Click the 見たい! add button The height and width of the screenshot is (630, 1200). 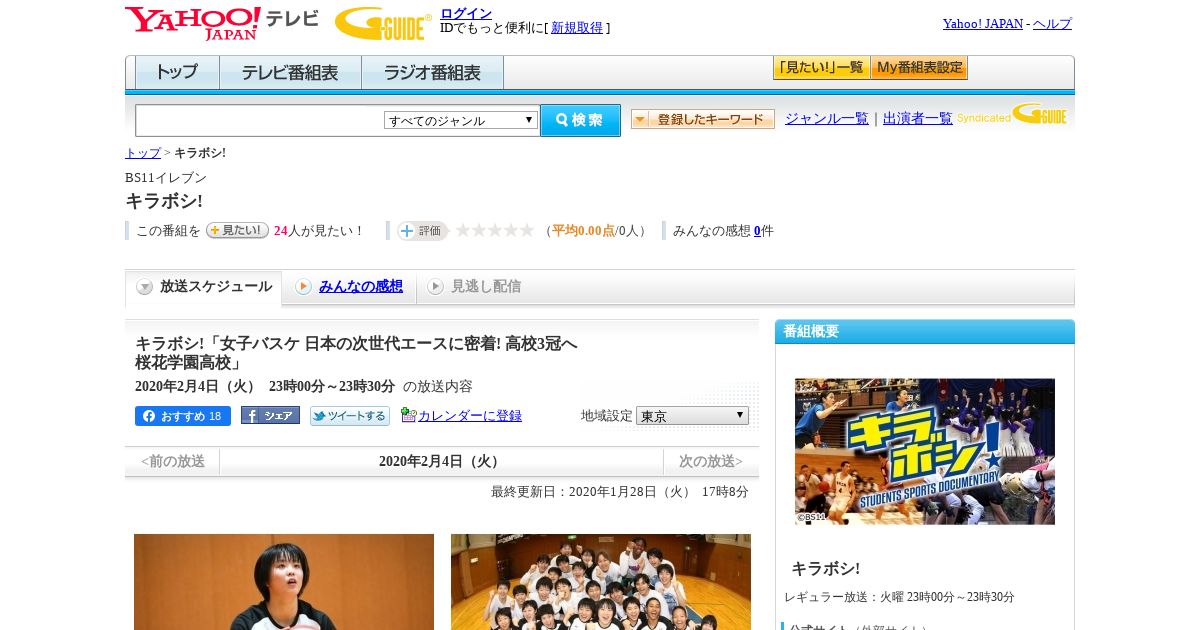tap(237, 230)
